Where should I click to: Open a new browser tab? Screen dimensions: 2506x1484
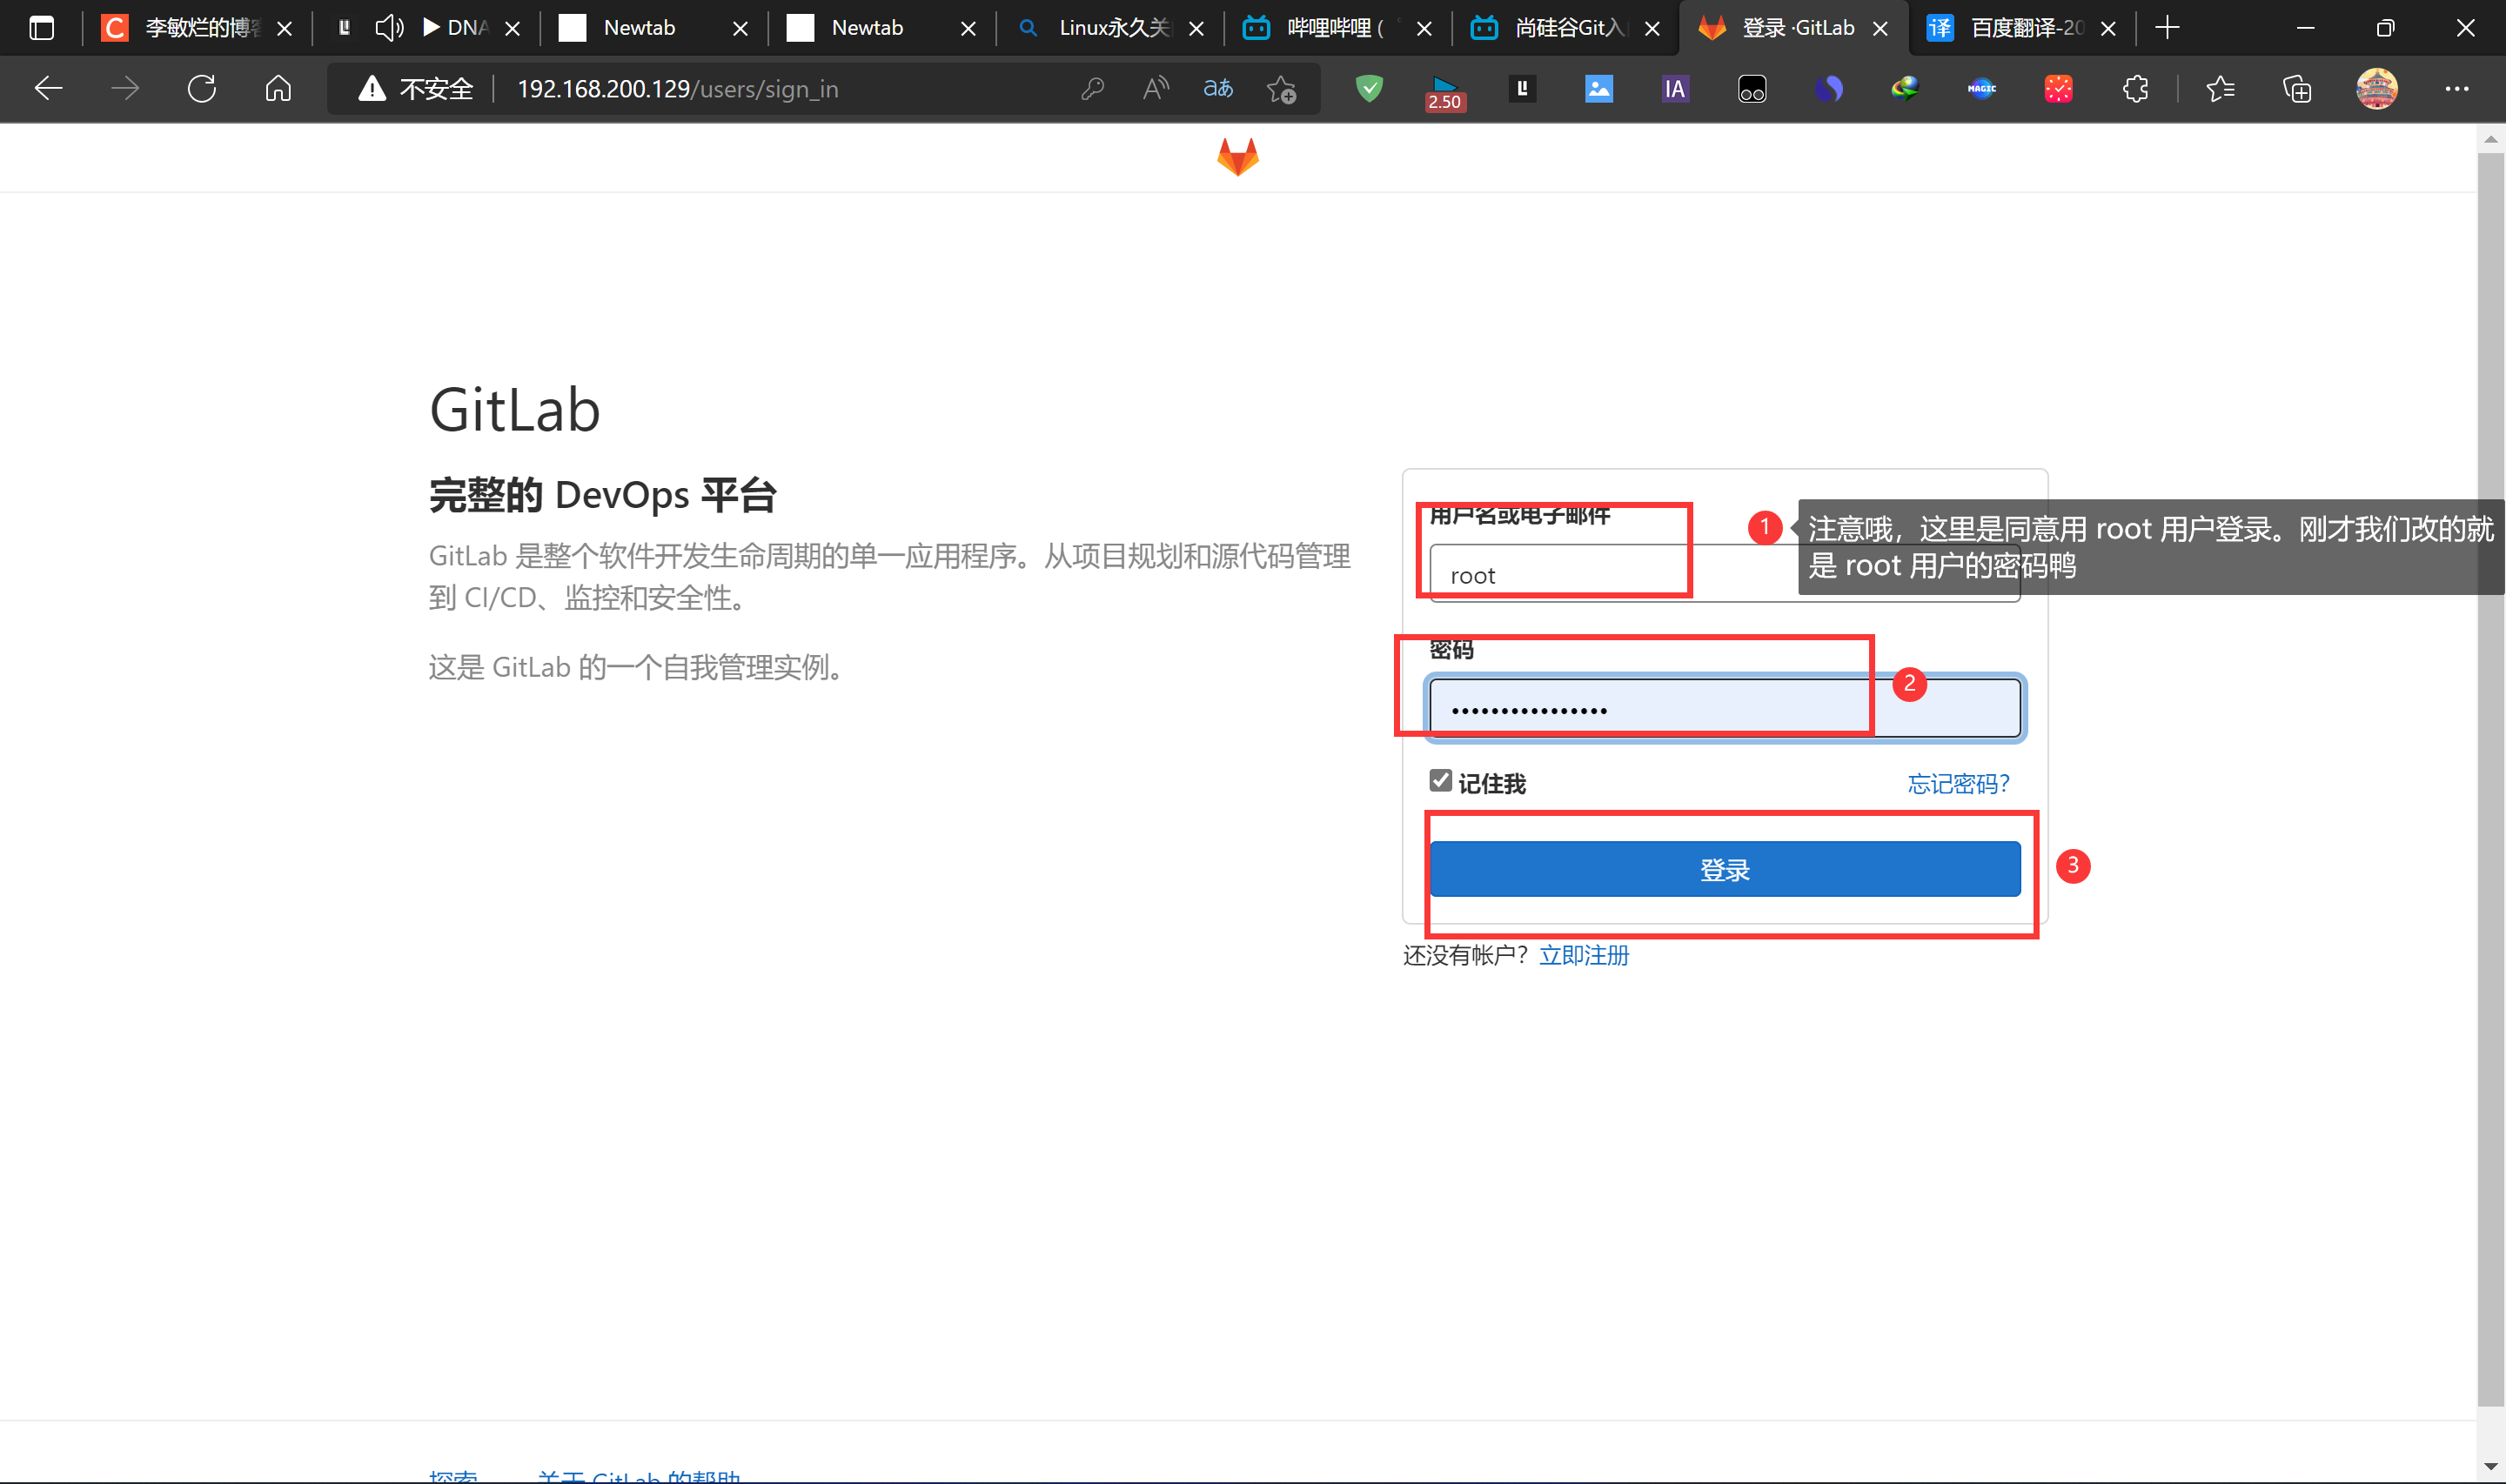click(2168, 28)
